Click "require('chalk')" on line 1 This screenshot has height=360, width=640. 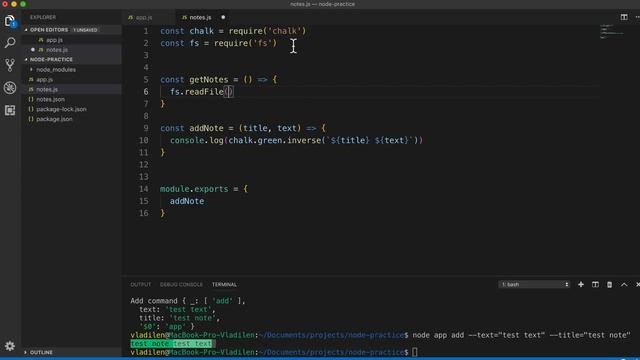267,31
